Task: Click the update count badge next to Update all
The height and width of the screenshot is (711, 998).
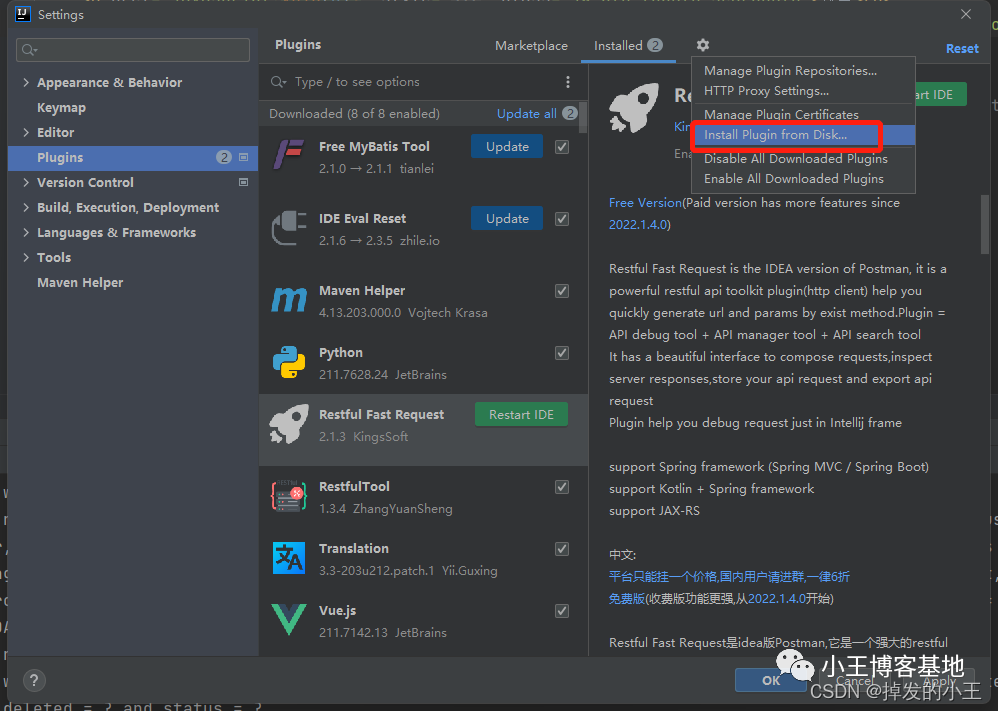Action: [570, 113]
